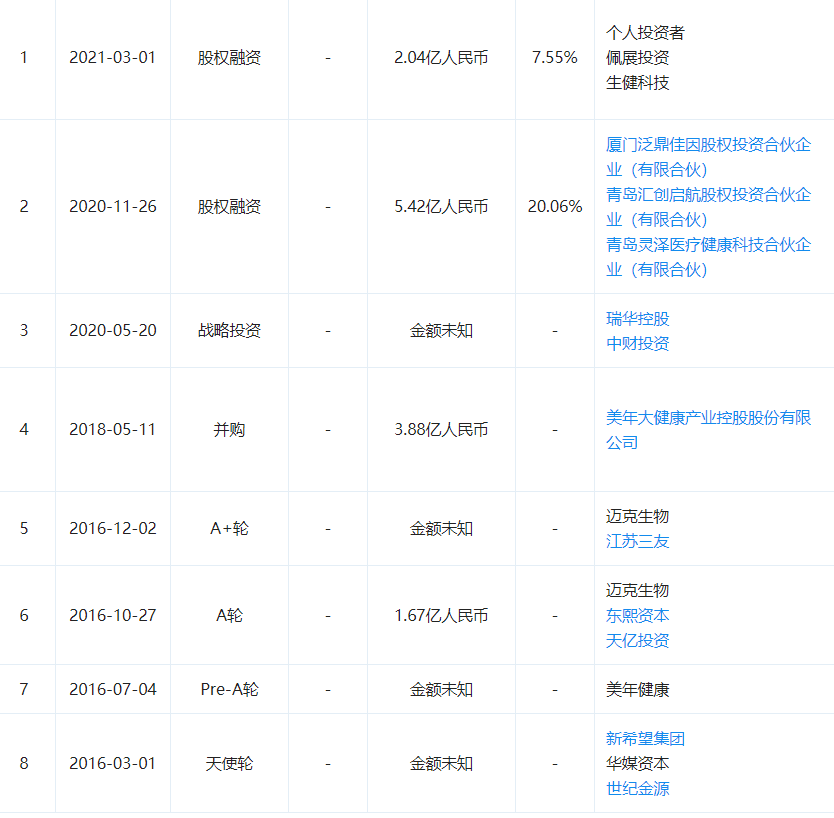Select the 2021-03-01 date cell
Viewport: 834px width, 818px height.
[112, 58]
